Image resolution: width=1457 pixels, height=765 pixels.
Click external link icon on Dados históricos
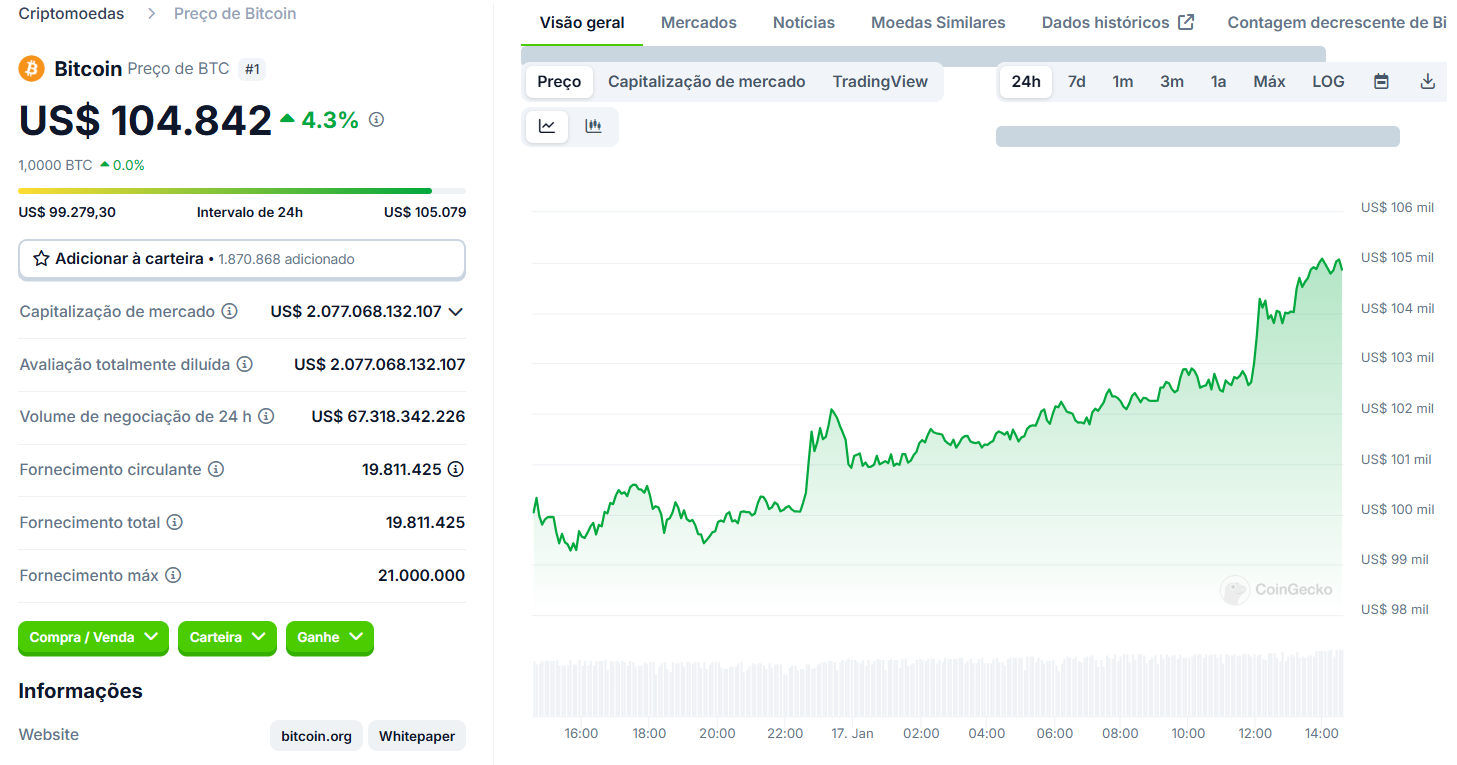1186,22
